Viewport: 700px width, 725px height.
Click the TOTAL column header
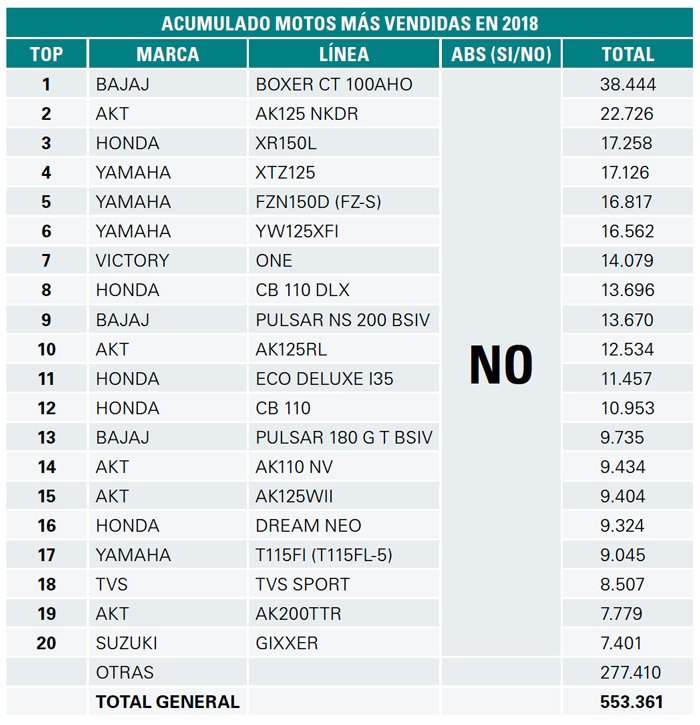click(628, 54)
